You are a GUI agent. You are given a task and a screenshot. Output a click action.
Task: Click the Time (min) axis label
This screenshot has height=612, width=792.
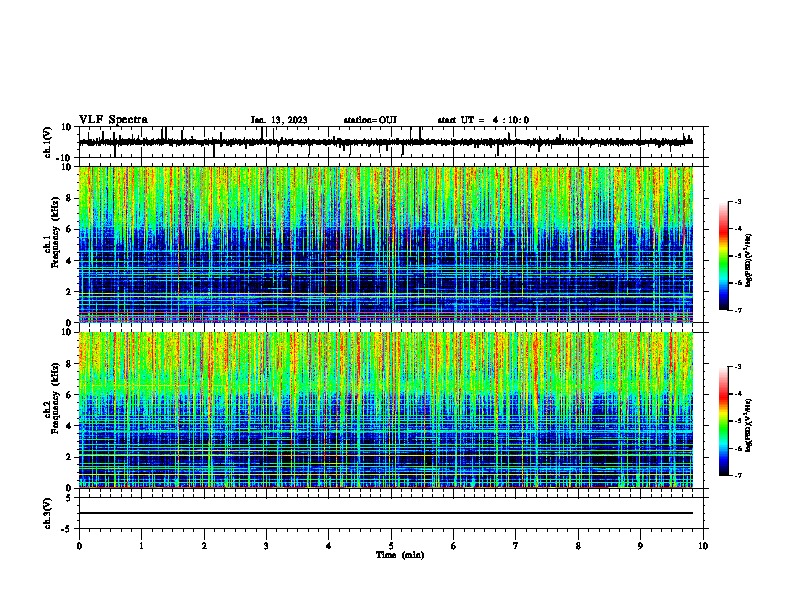pos(400,555)
